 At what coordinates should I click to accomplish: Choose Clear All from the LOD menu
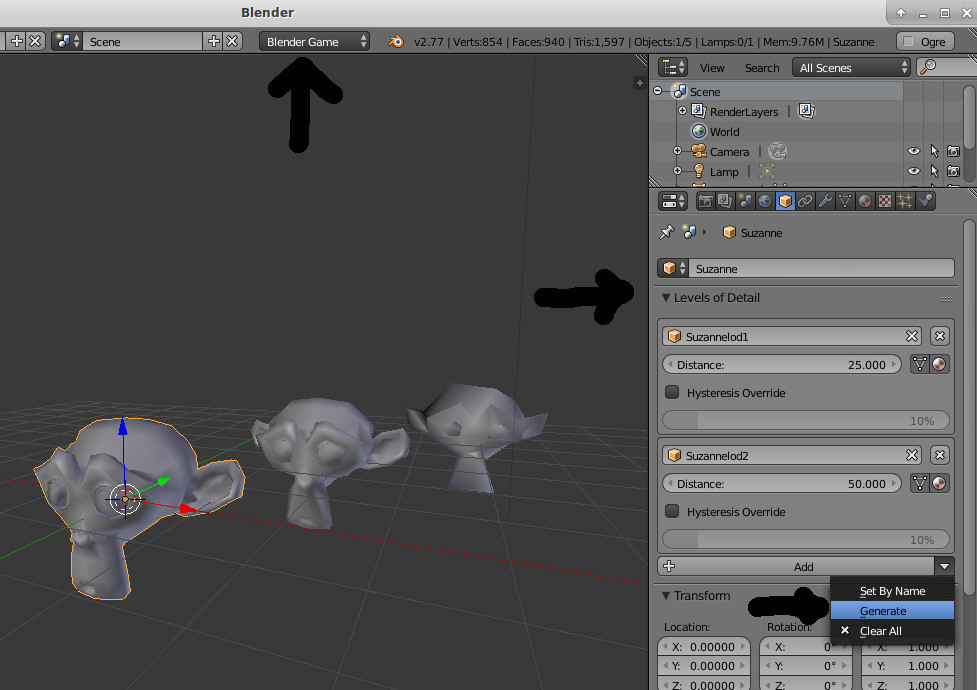[x=892, y=631]
